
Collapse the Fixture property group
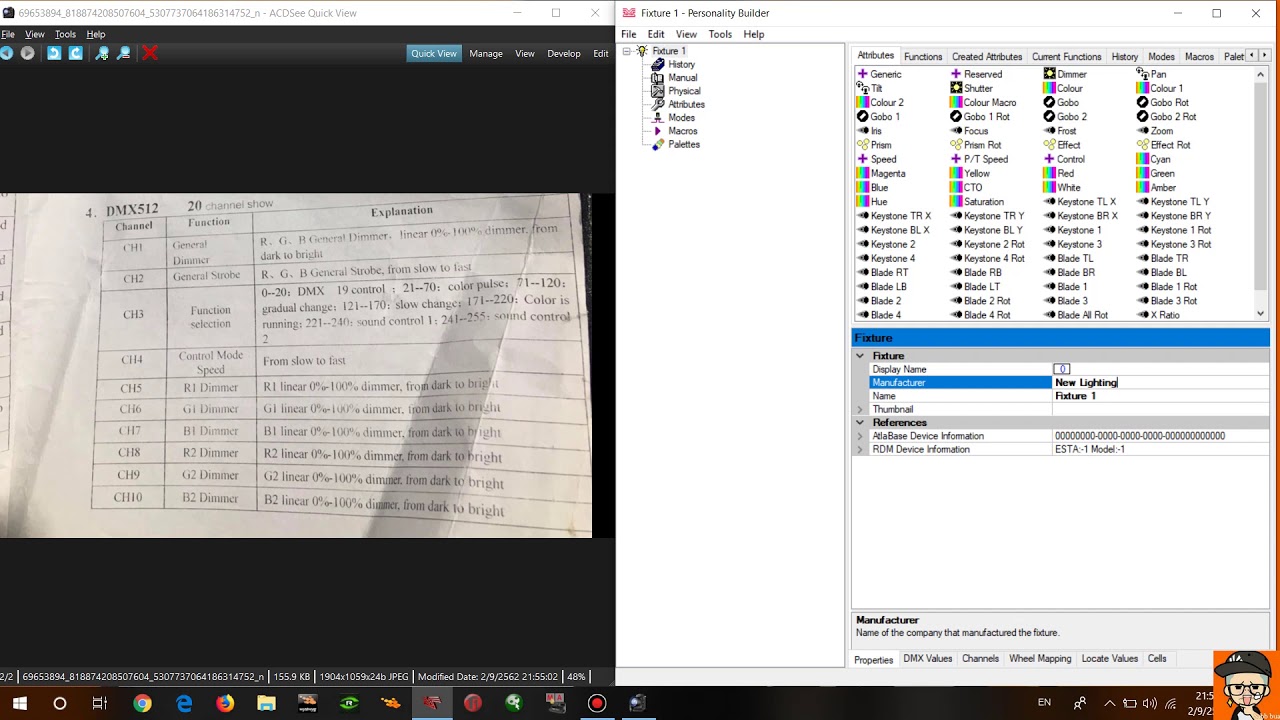tap(860, 356)
